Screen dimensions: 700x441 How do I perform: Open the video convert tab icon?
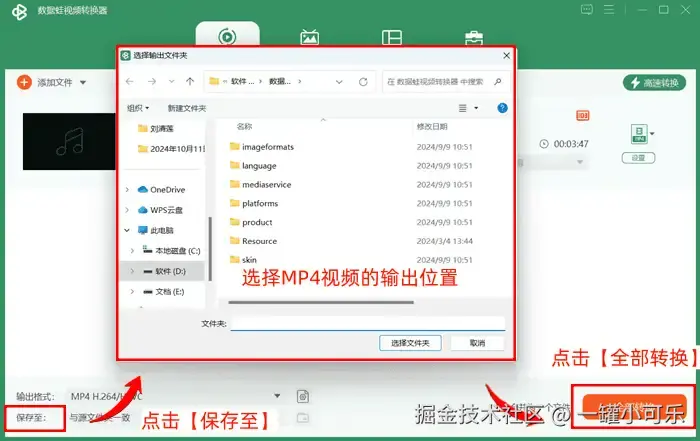pos(227,36)
